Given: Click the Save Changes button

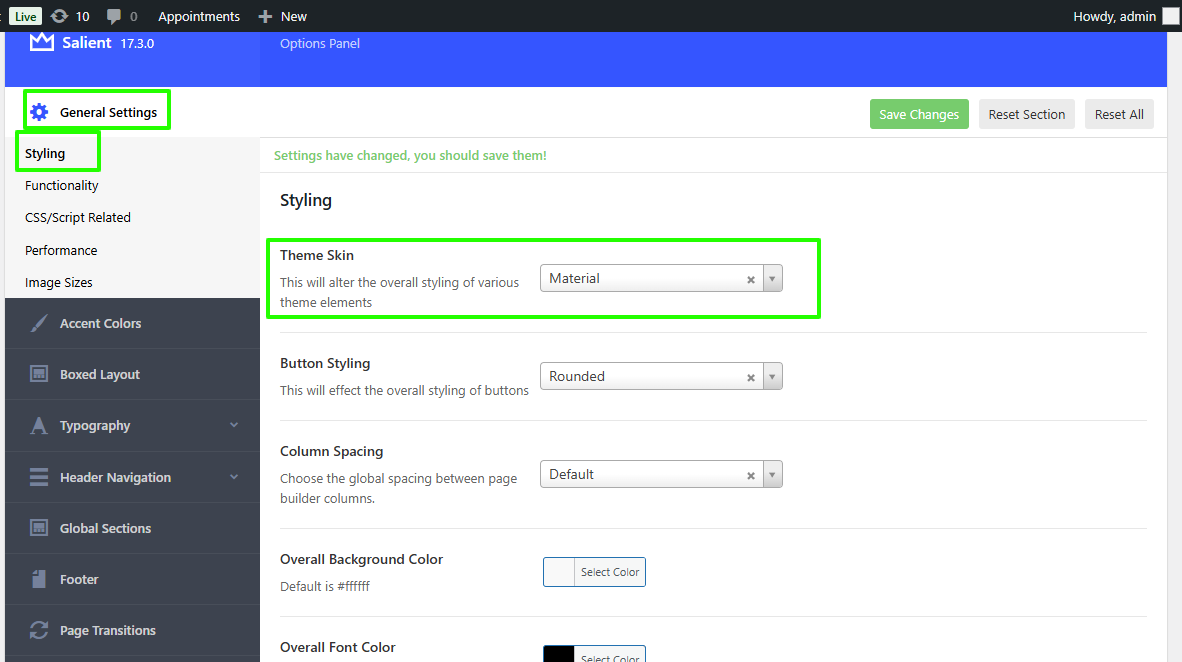Looking at the screenshot, I should [919, 114].
